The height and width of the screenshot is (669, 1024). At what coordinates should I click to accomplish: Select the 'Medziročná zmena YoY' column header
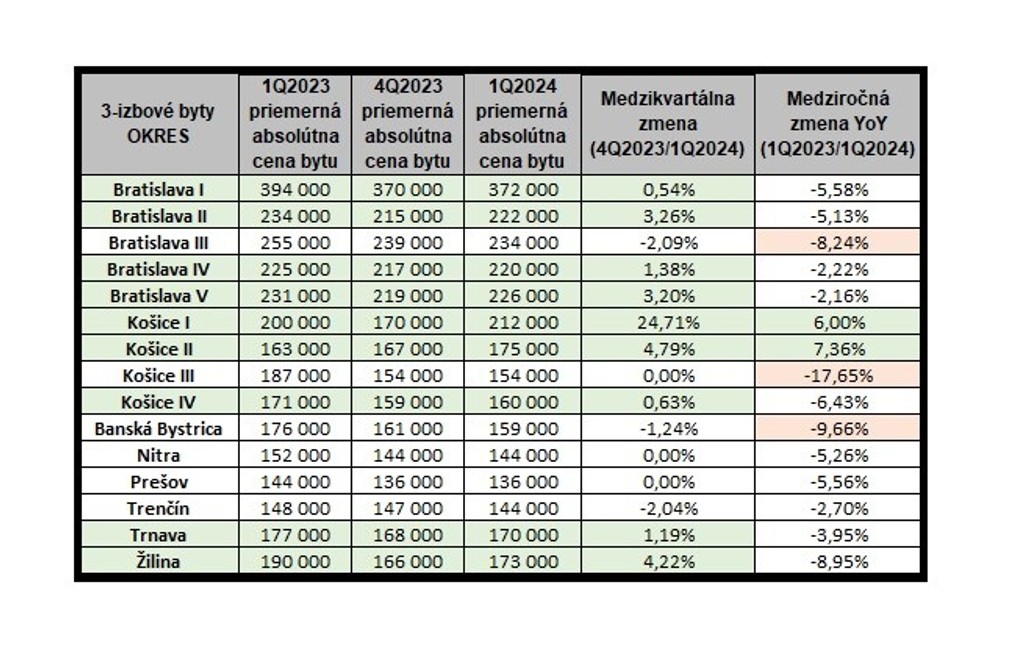(x=837, y=124)
